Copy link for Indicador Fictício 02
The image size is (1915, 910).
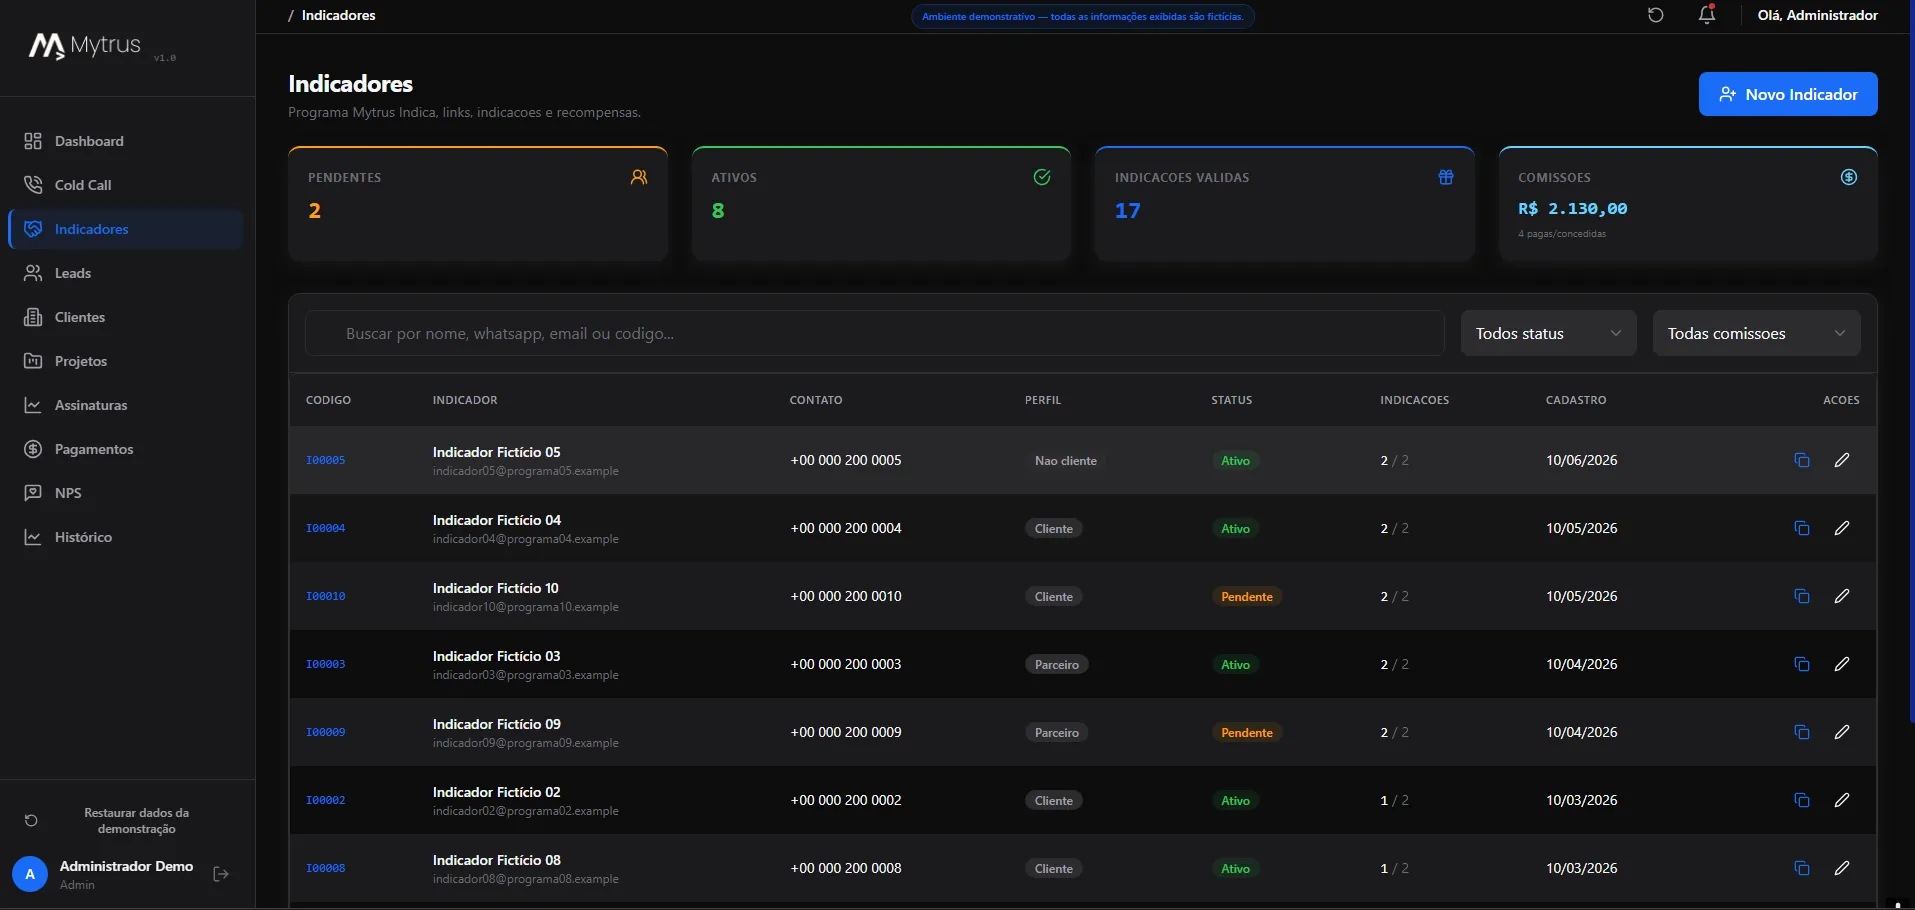1802,800
